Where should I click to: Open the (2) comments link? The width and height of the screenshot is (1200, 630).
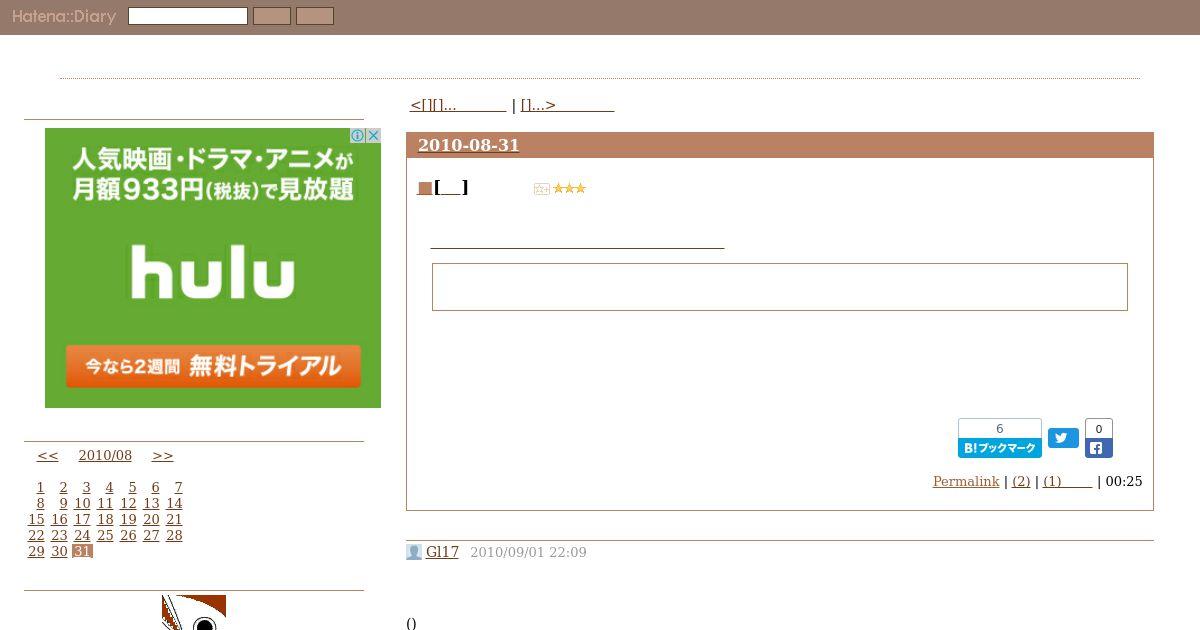click(x=1021, y=481)
